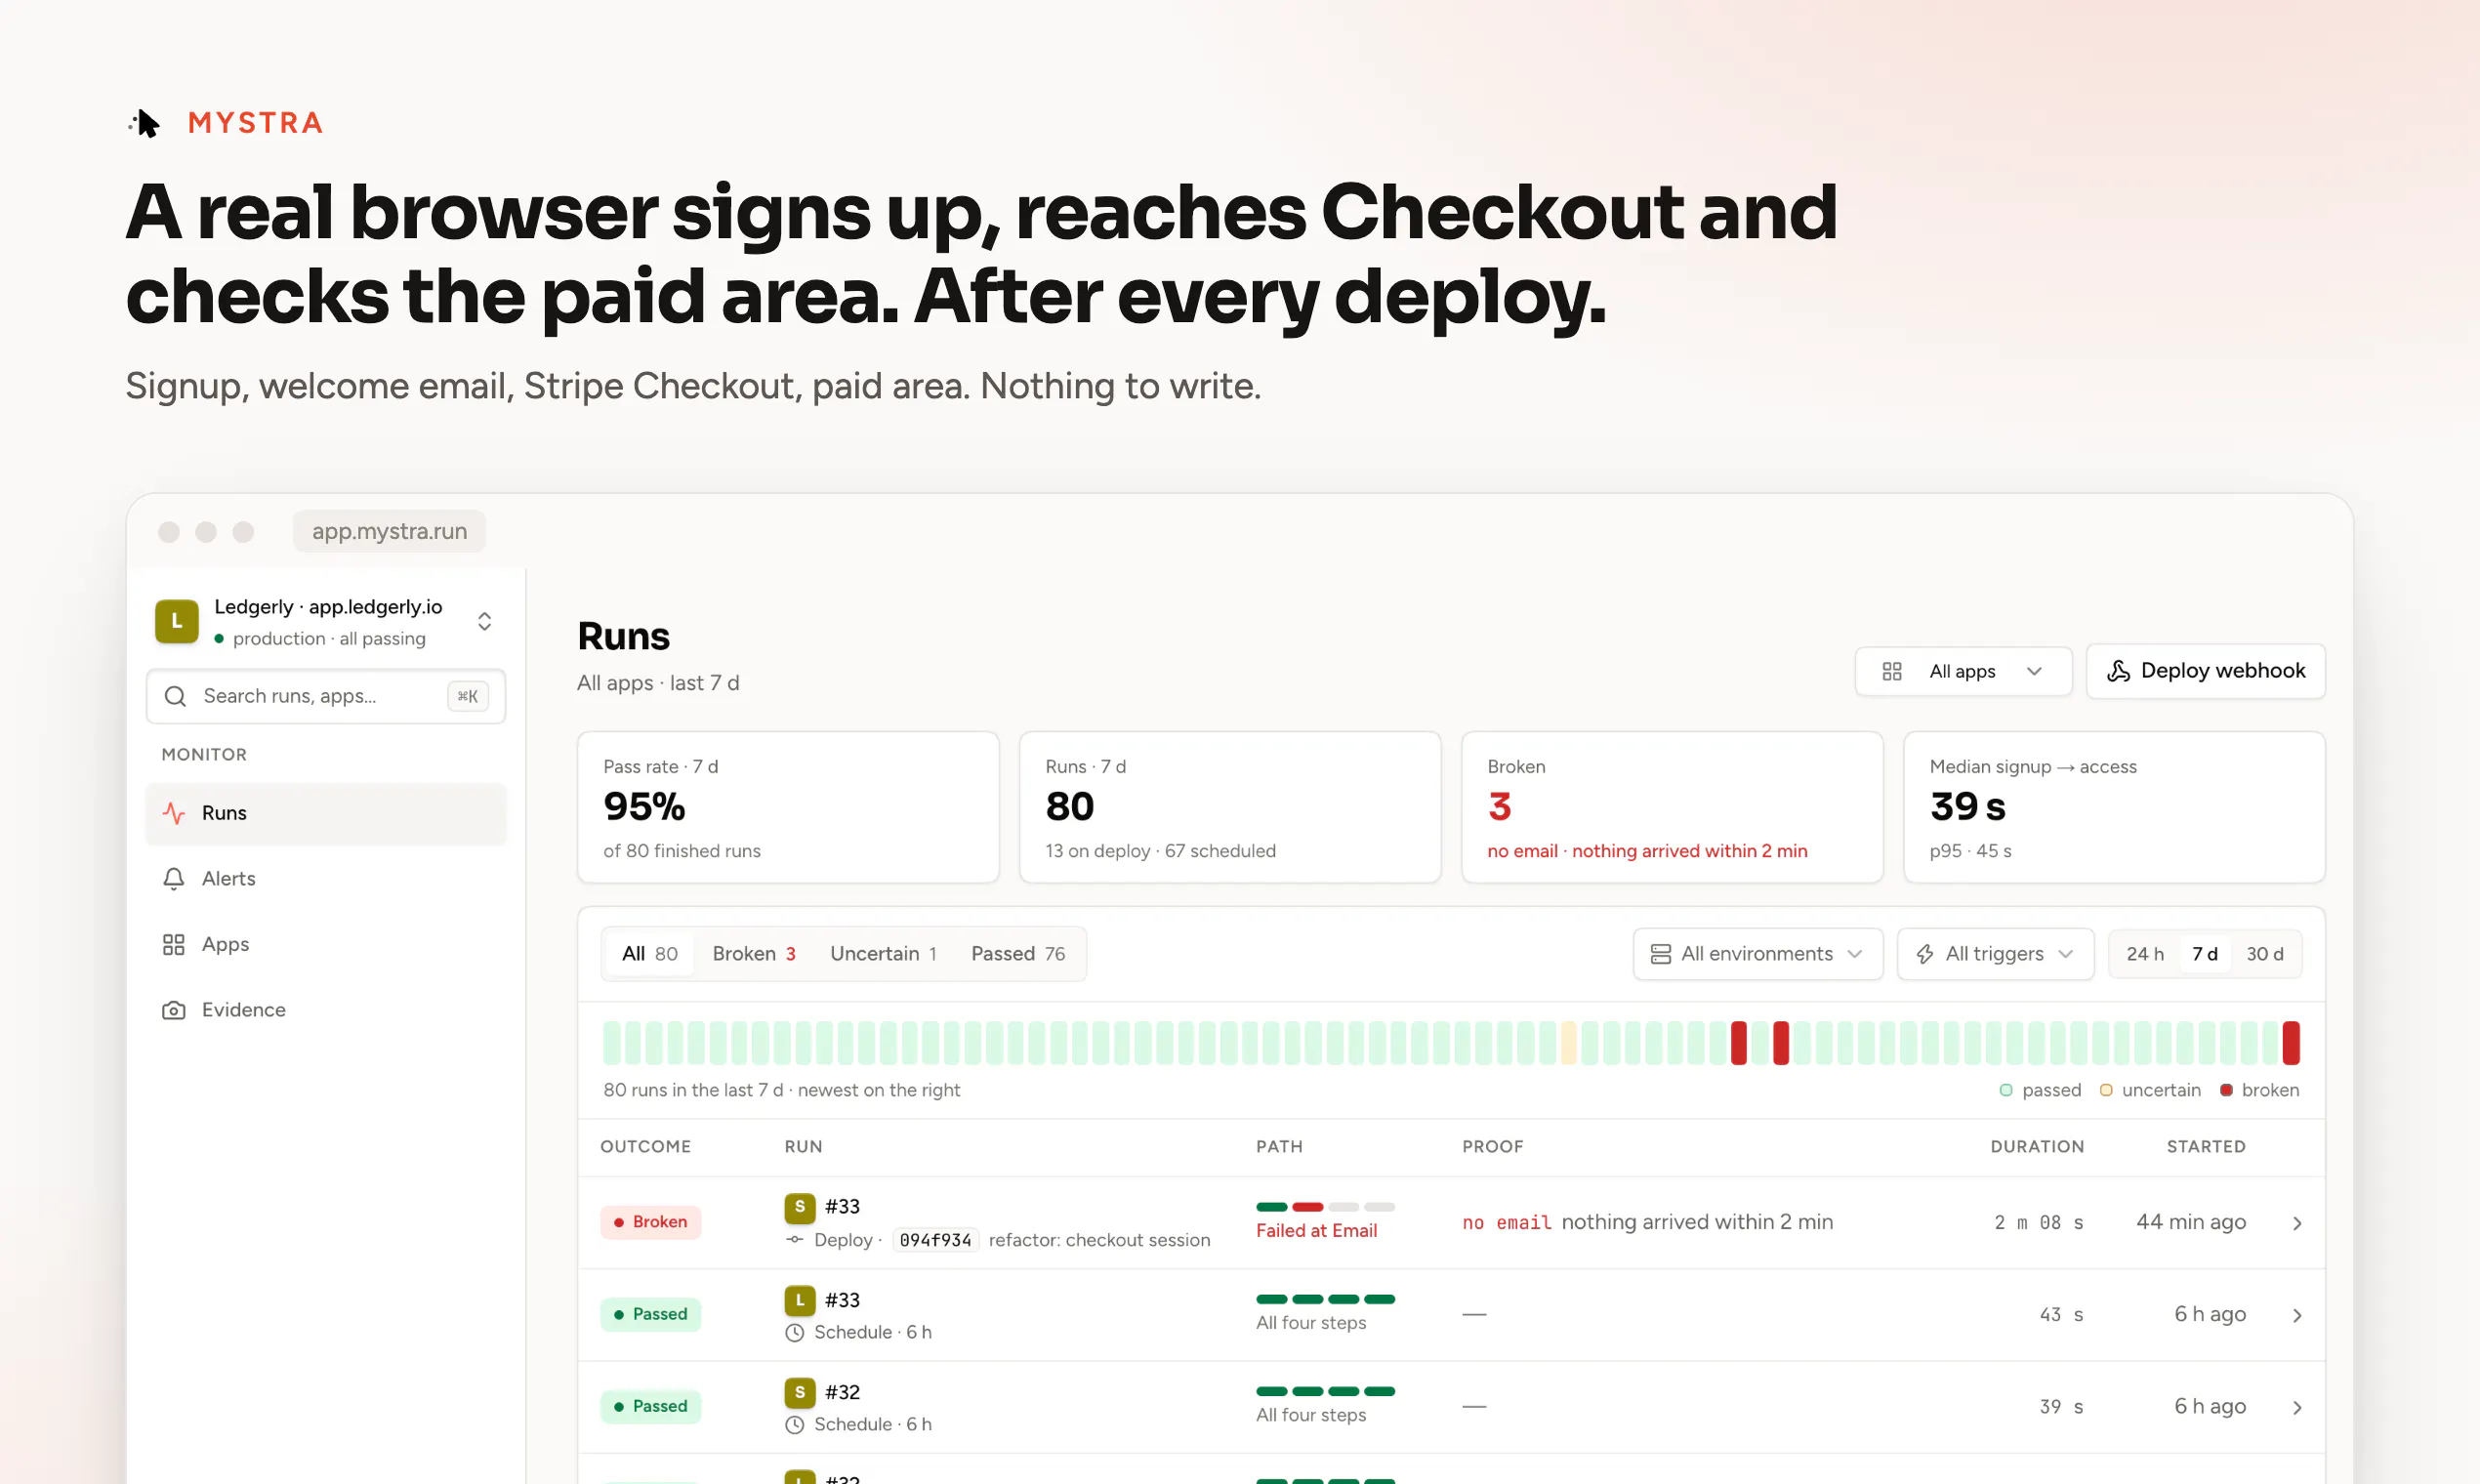The height and width of the screenshot is (1484, 2480).
Task: Click path progress bars for L run #33
Action: pyautogui.click(x=1325, y=1299)
